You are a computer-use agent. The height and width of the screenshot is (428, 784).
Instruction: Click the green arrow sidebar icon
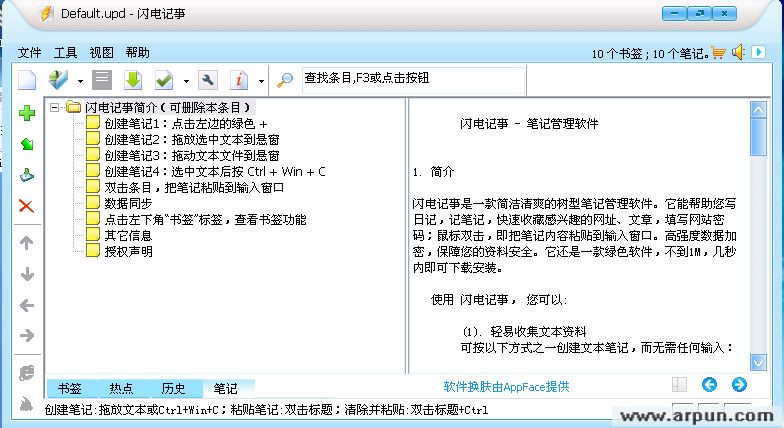click(x=27, y=144)
